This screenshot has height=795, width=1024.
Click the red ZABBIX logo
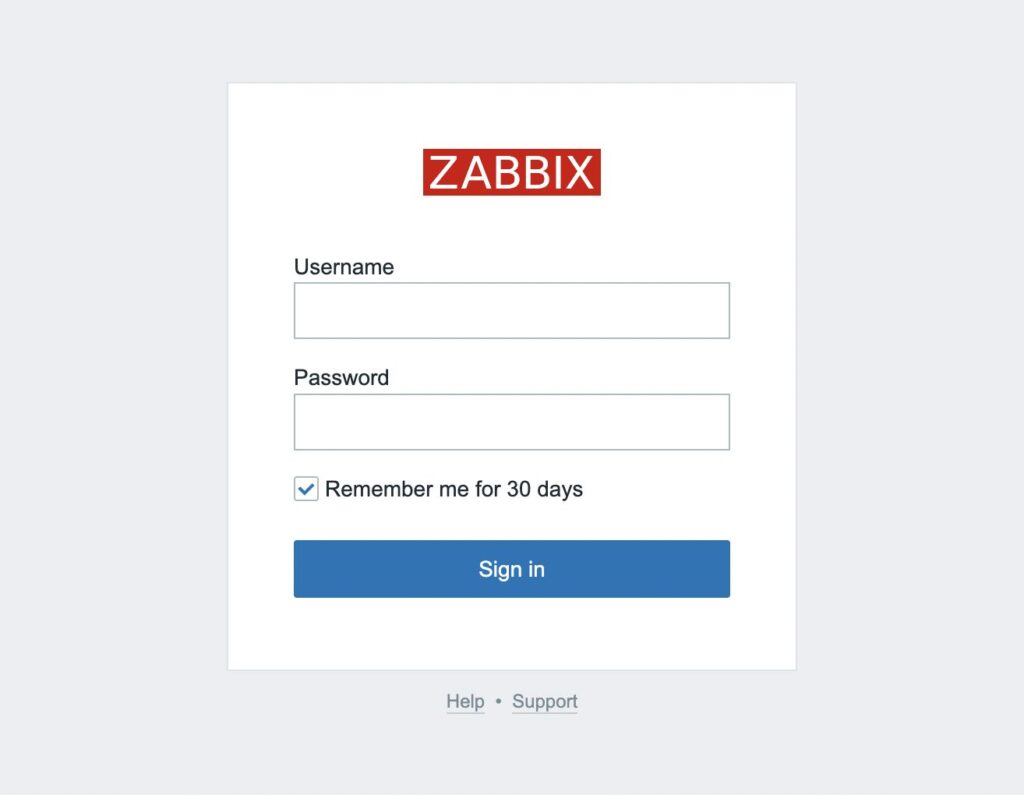(511, 172)
